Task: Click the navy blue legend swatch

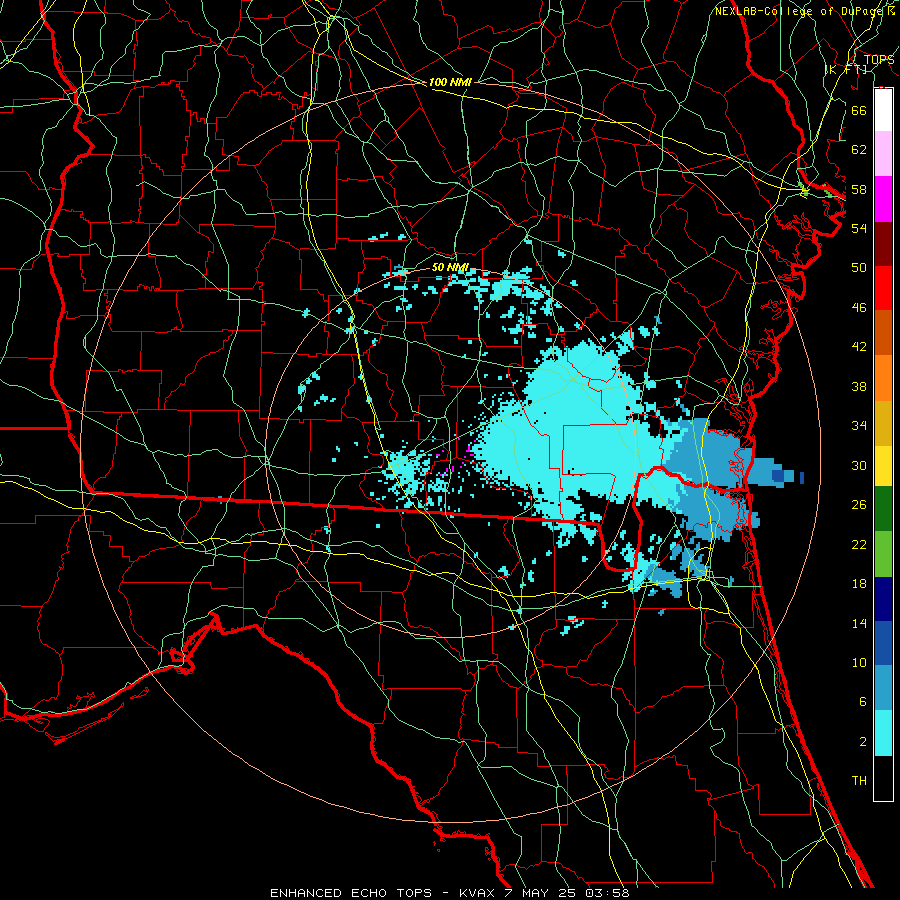Action: (x=883, y=599)
